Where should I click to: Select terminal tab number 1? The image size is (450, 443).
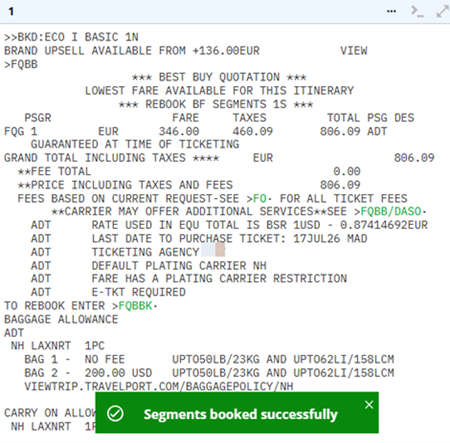coord(11,11)
